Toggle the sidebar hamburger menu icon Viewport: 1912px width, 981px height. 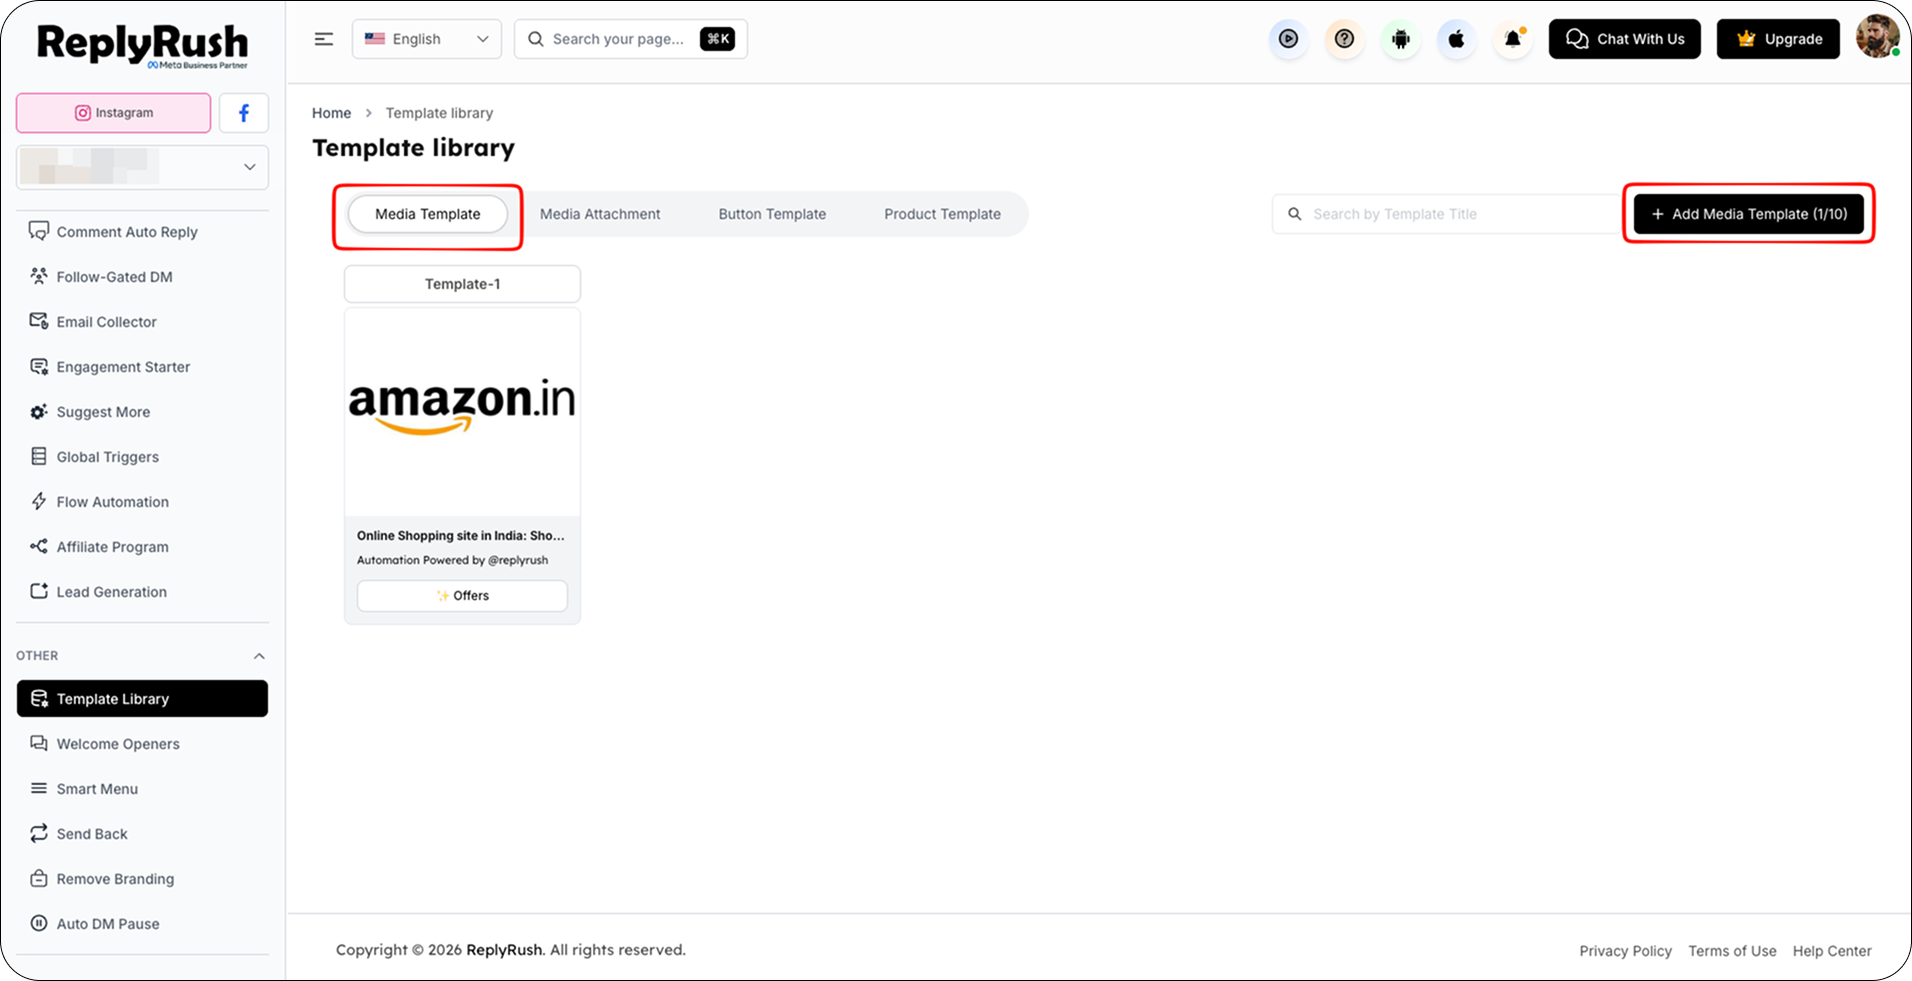[x=324, y=39]
